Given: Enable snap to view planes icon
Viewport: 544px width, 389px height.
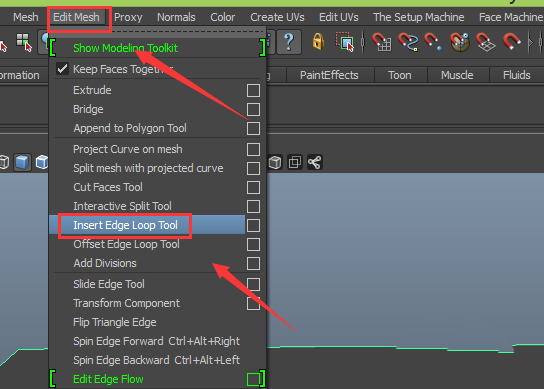Looking at the screenshot, I should (485, 42).
